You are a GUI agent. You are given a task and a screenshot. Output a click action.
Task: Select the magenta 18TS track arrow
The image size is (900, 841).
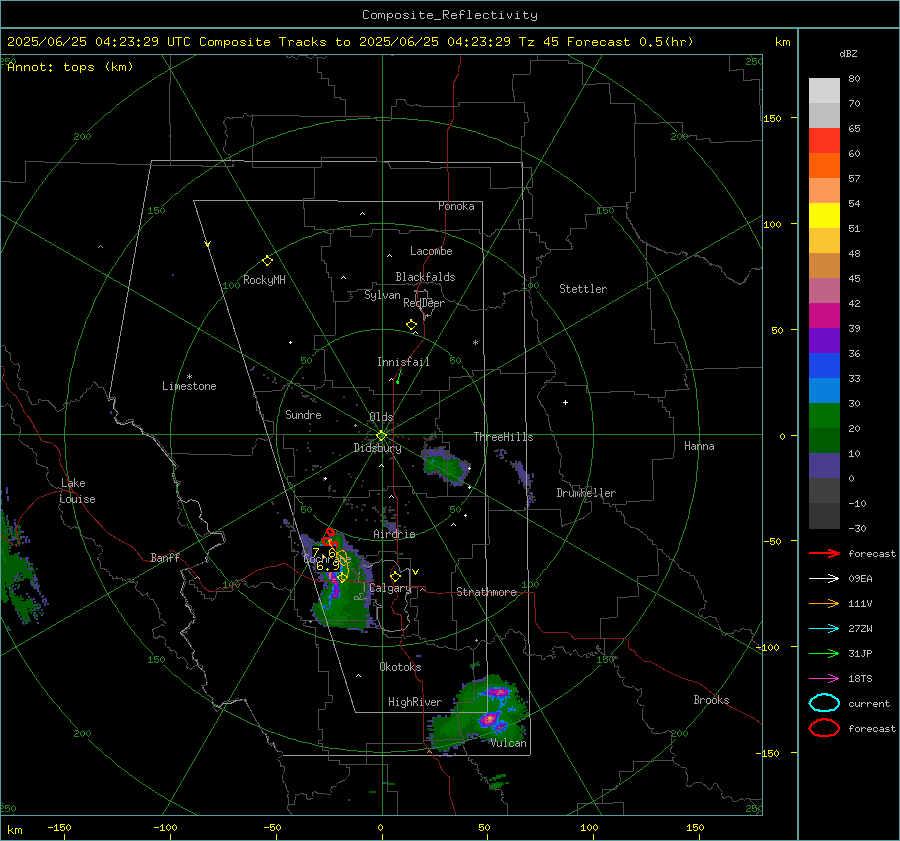click(x=824, y=679)
